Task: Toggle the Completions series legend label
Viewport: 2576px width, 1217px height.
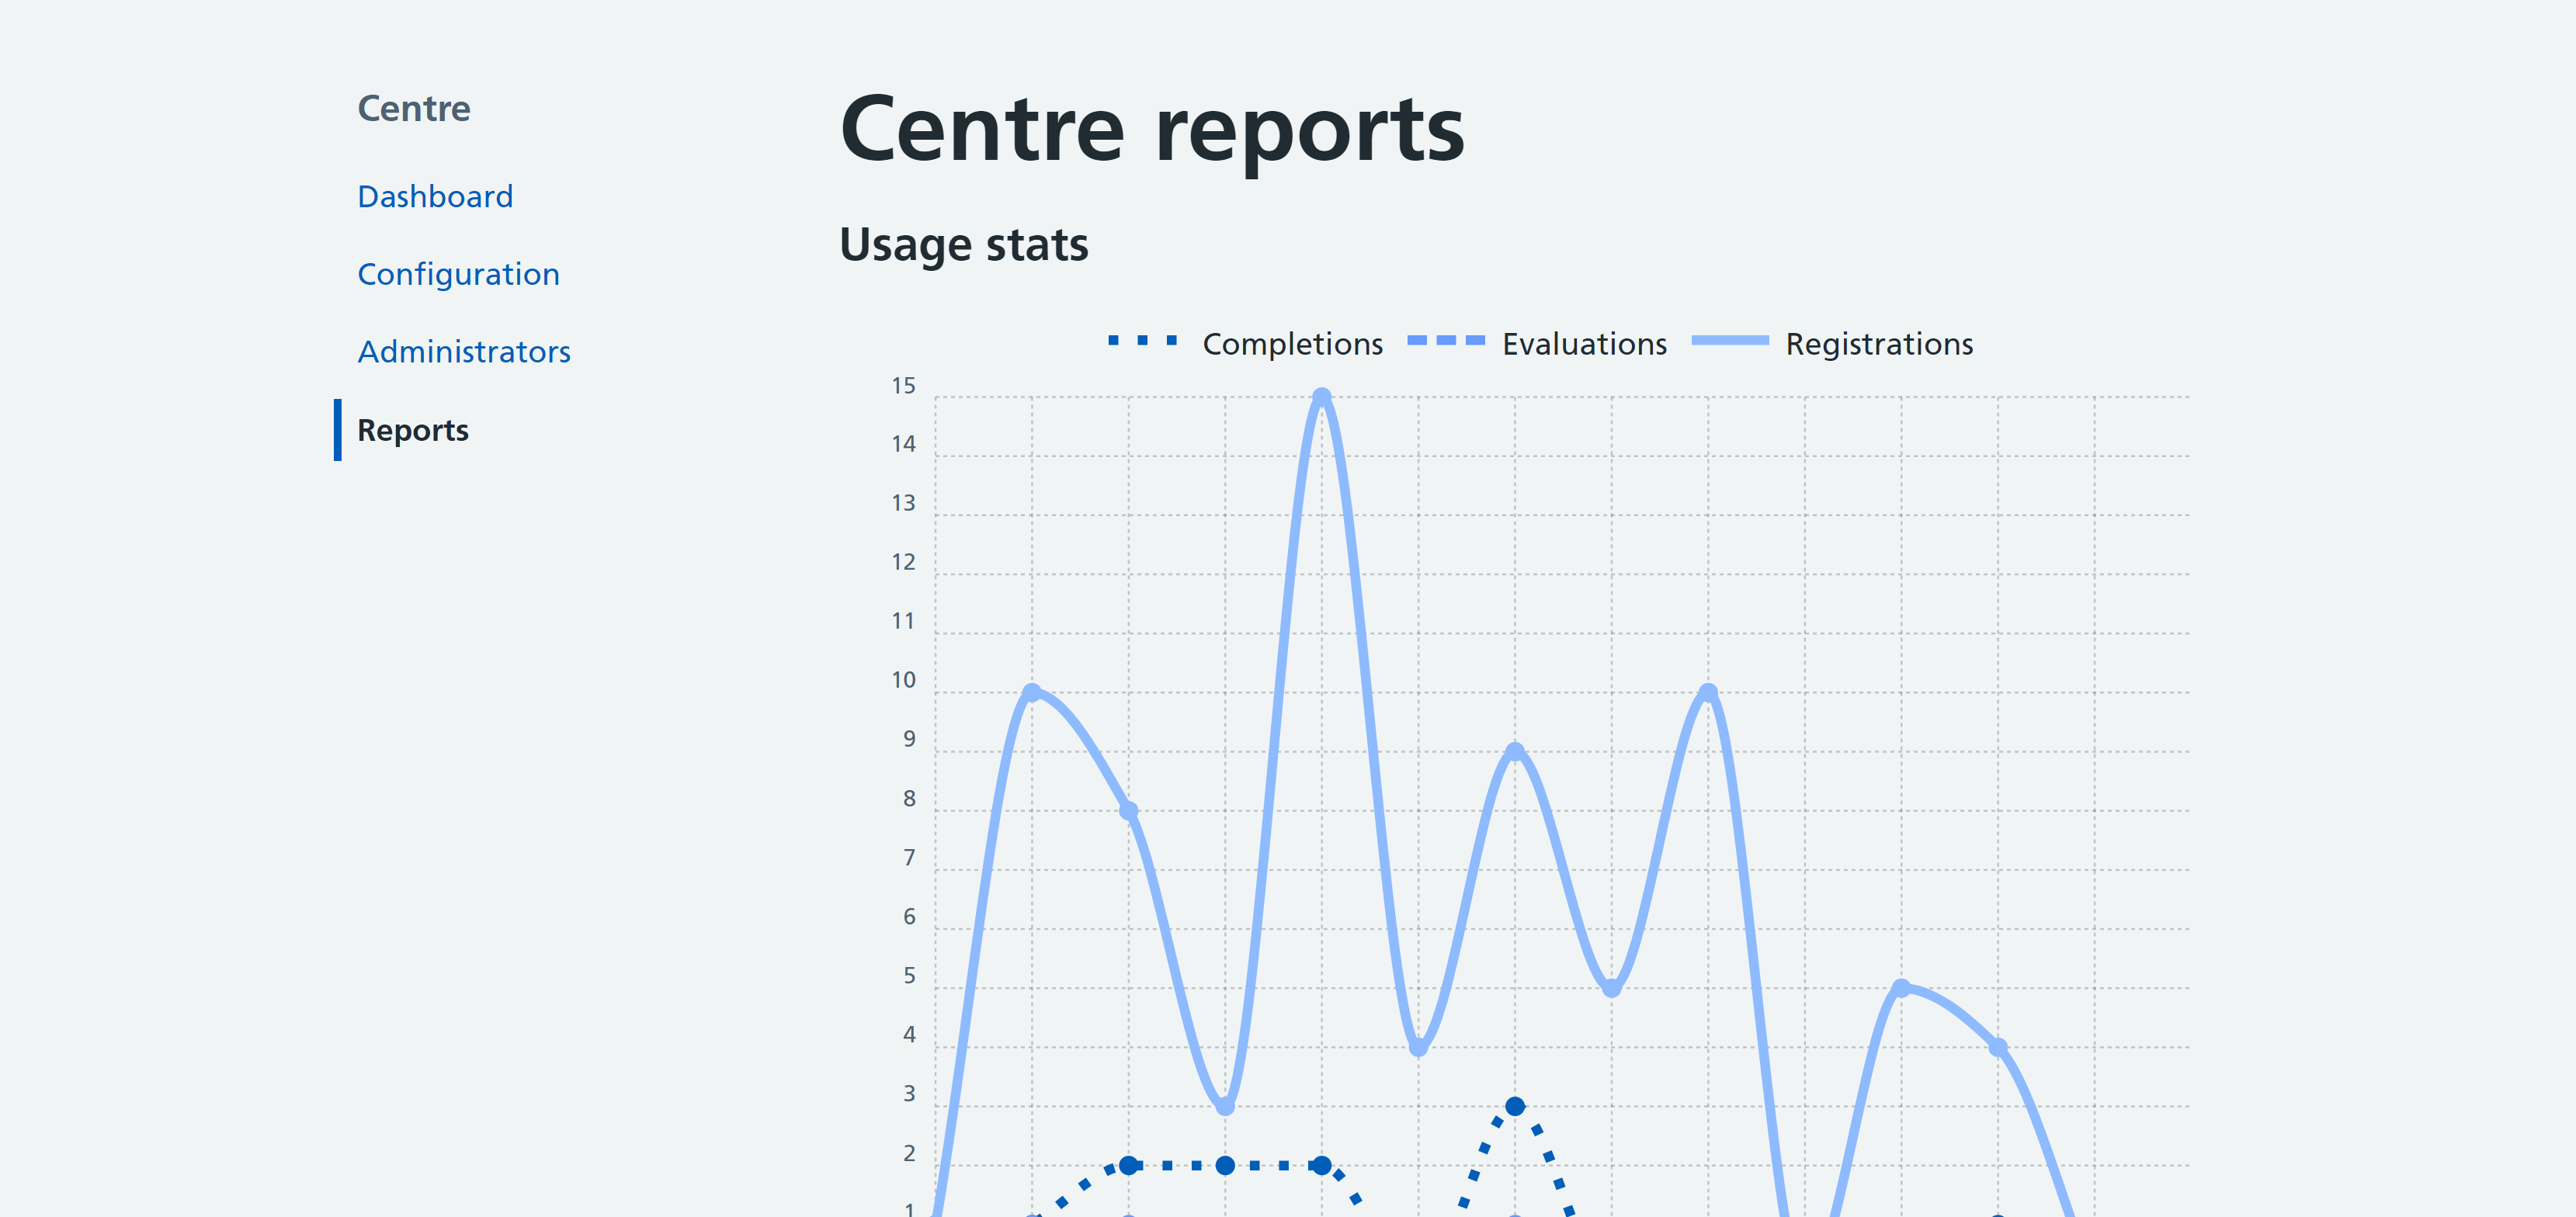Action: pyautogui.click(x=1292, y=344)
